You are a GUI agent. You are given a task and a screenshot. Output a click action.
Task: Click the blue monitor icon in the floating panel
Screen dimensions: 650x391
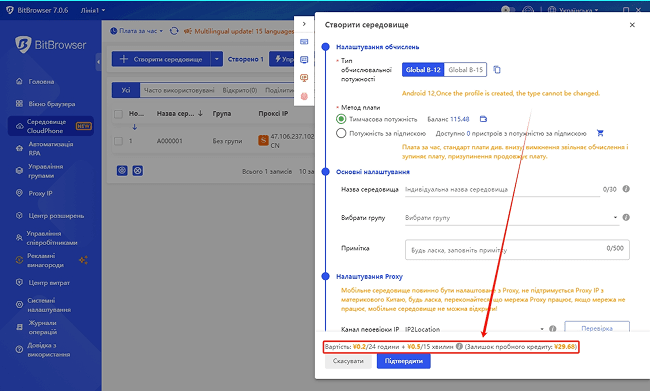coord(304,60)
